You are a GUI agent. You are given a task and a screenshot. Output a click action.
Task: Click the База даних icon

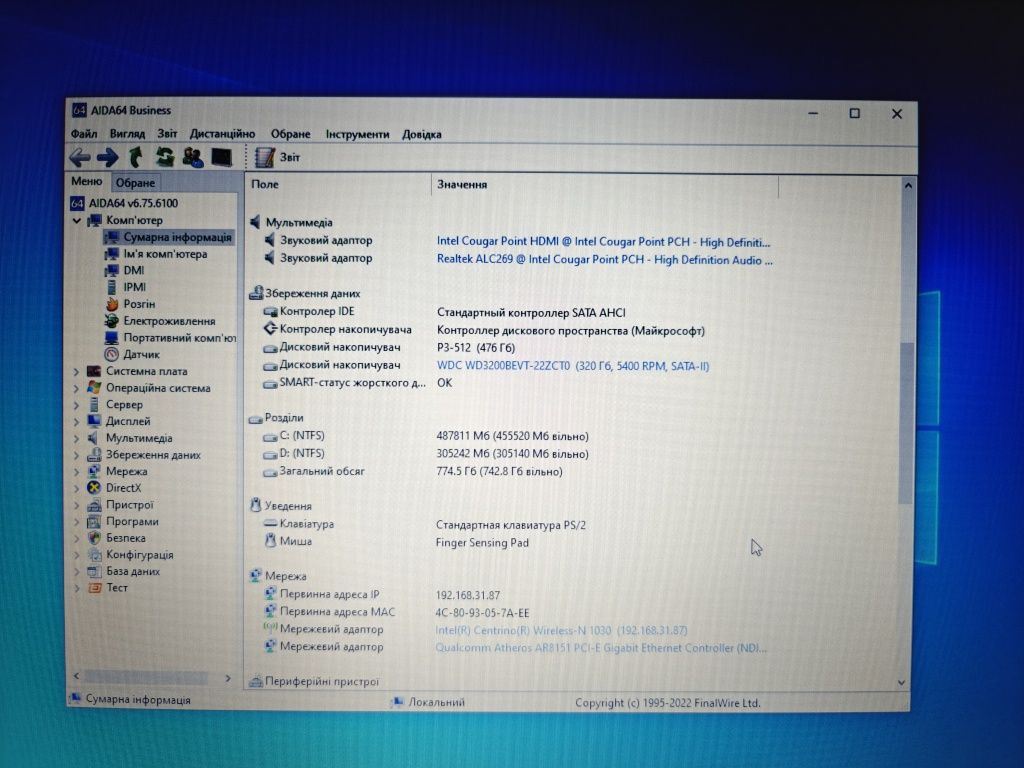pos(94,571)
